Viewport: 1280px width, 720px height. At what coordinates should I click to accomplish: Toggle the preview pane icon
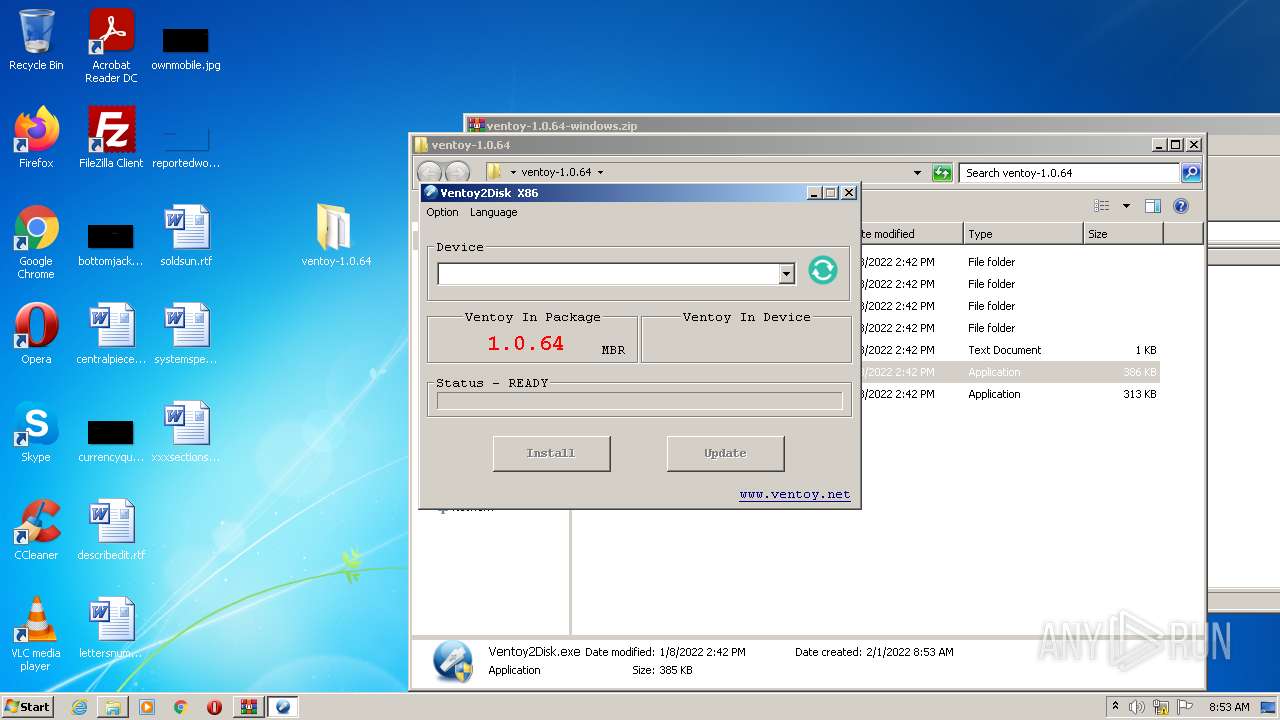pyautogui.click(x=1152, y=206)
